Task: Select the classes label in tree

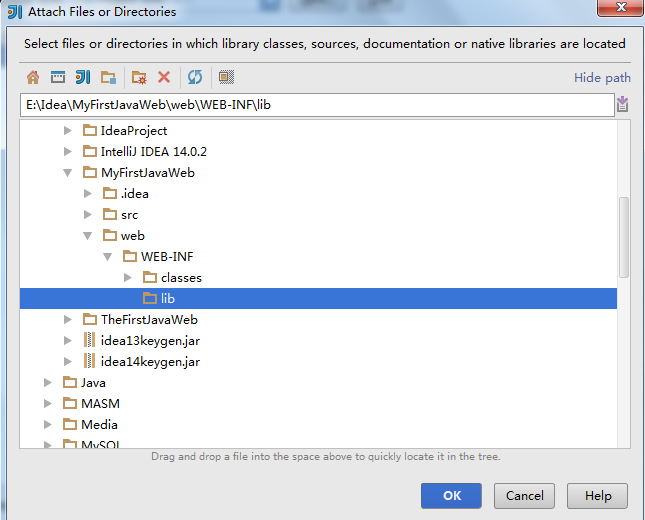Action: [181, 277]
